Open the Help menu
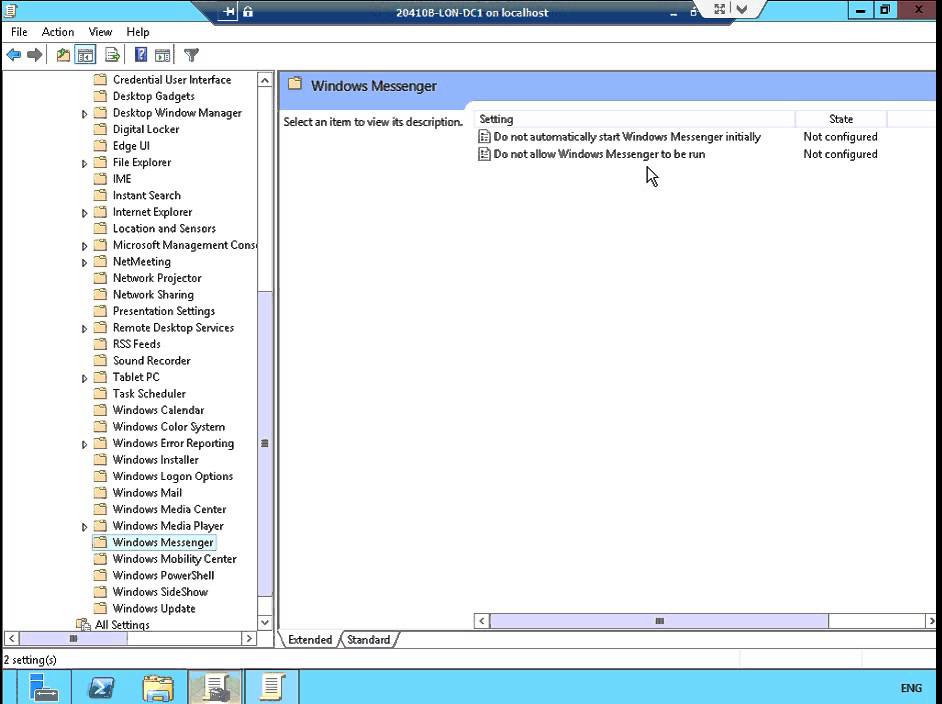Screen dimensions: 942x704 click(138, 32)
